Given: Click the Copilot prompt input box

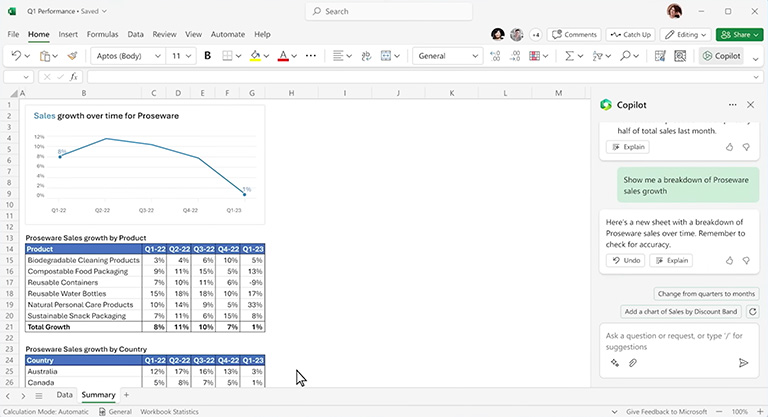Looking at the screenshot, I should click(675, 340).
